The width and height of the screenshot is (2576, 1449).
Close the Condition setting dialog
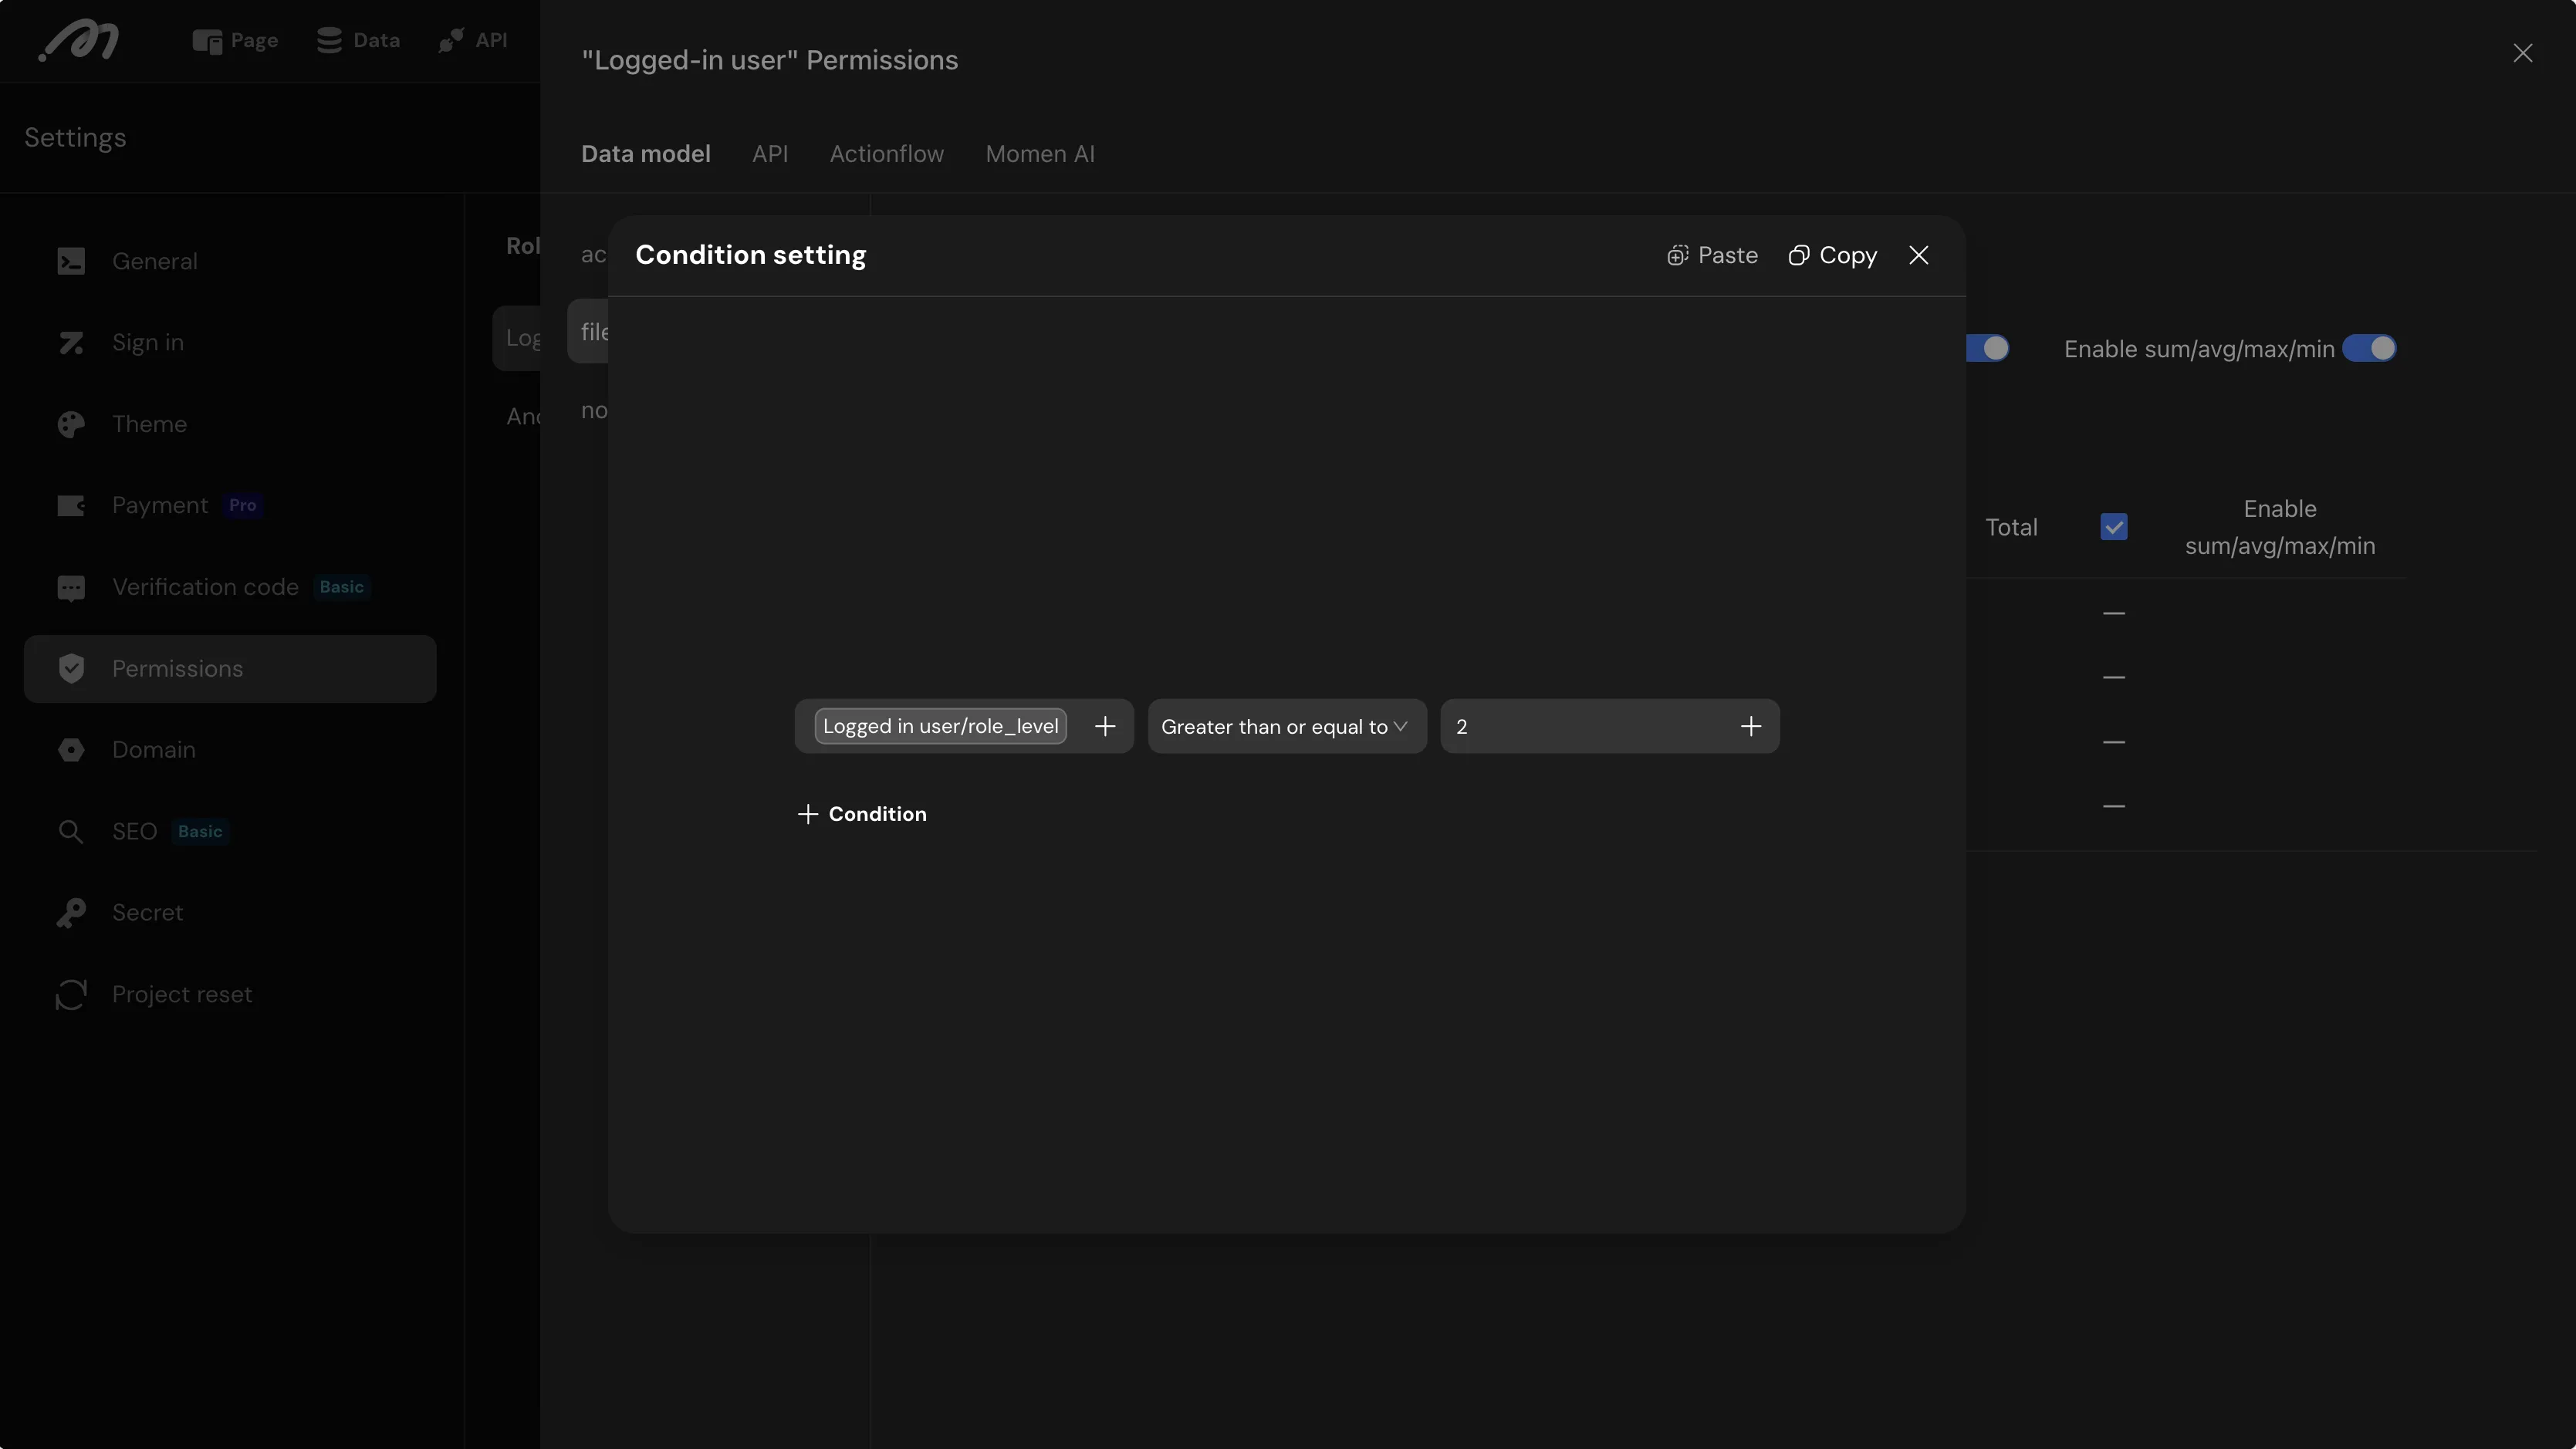[1919, 256]
